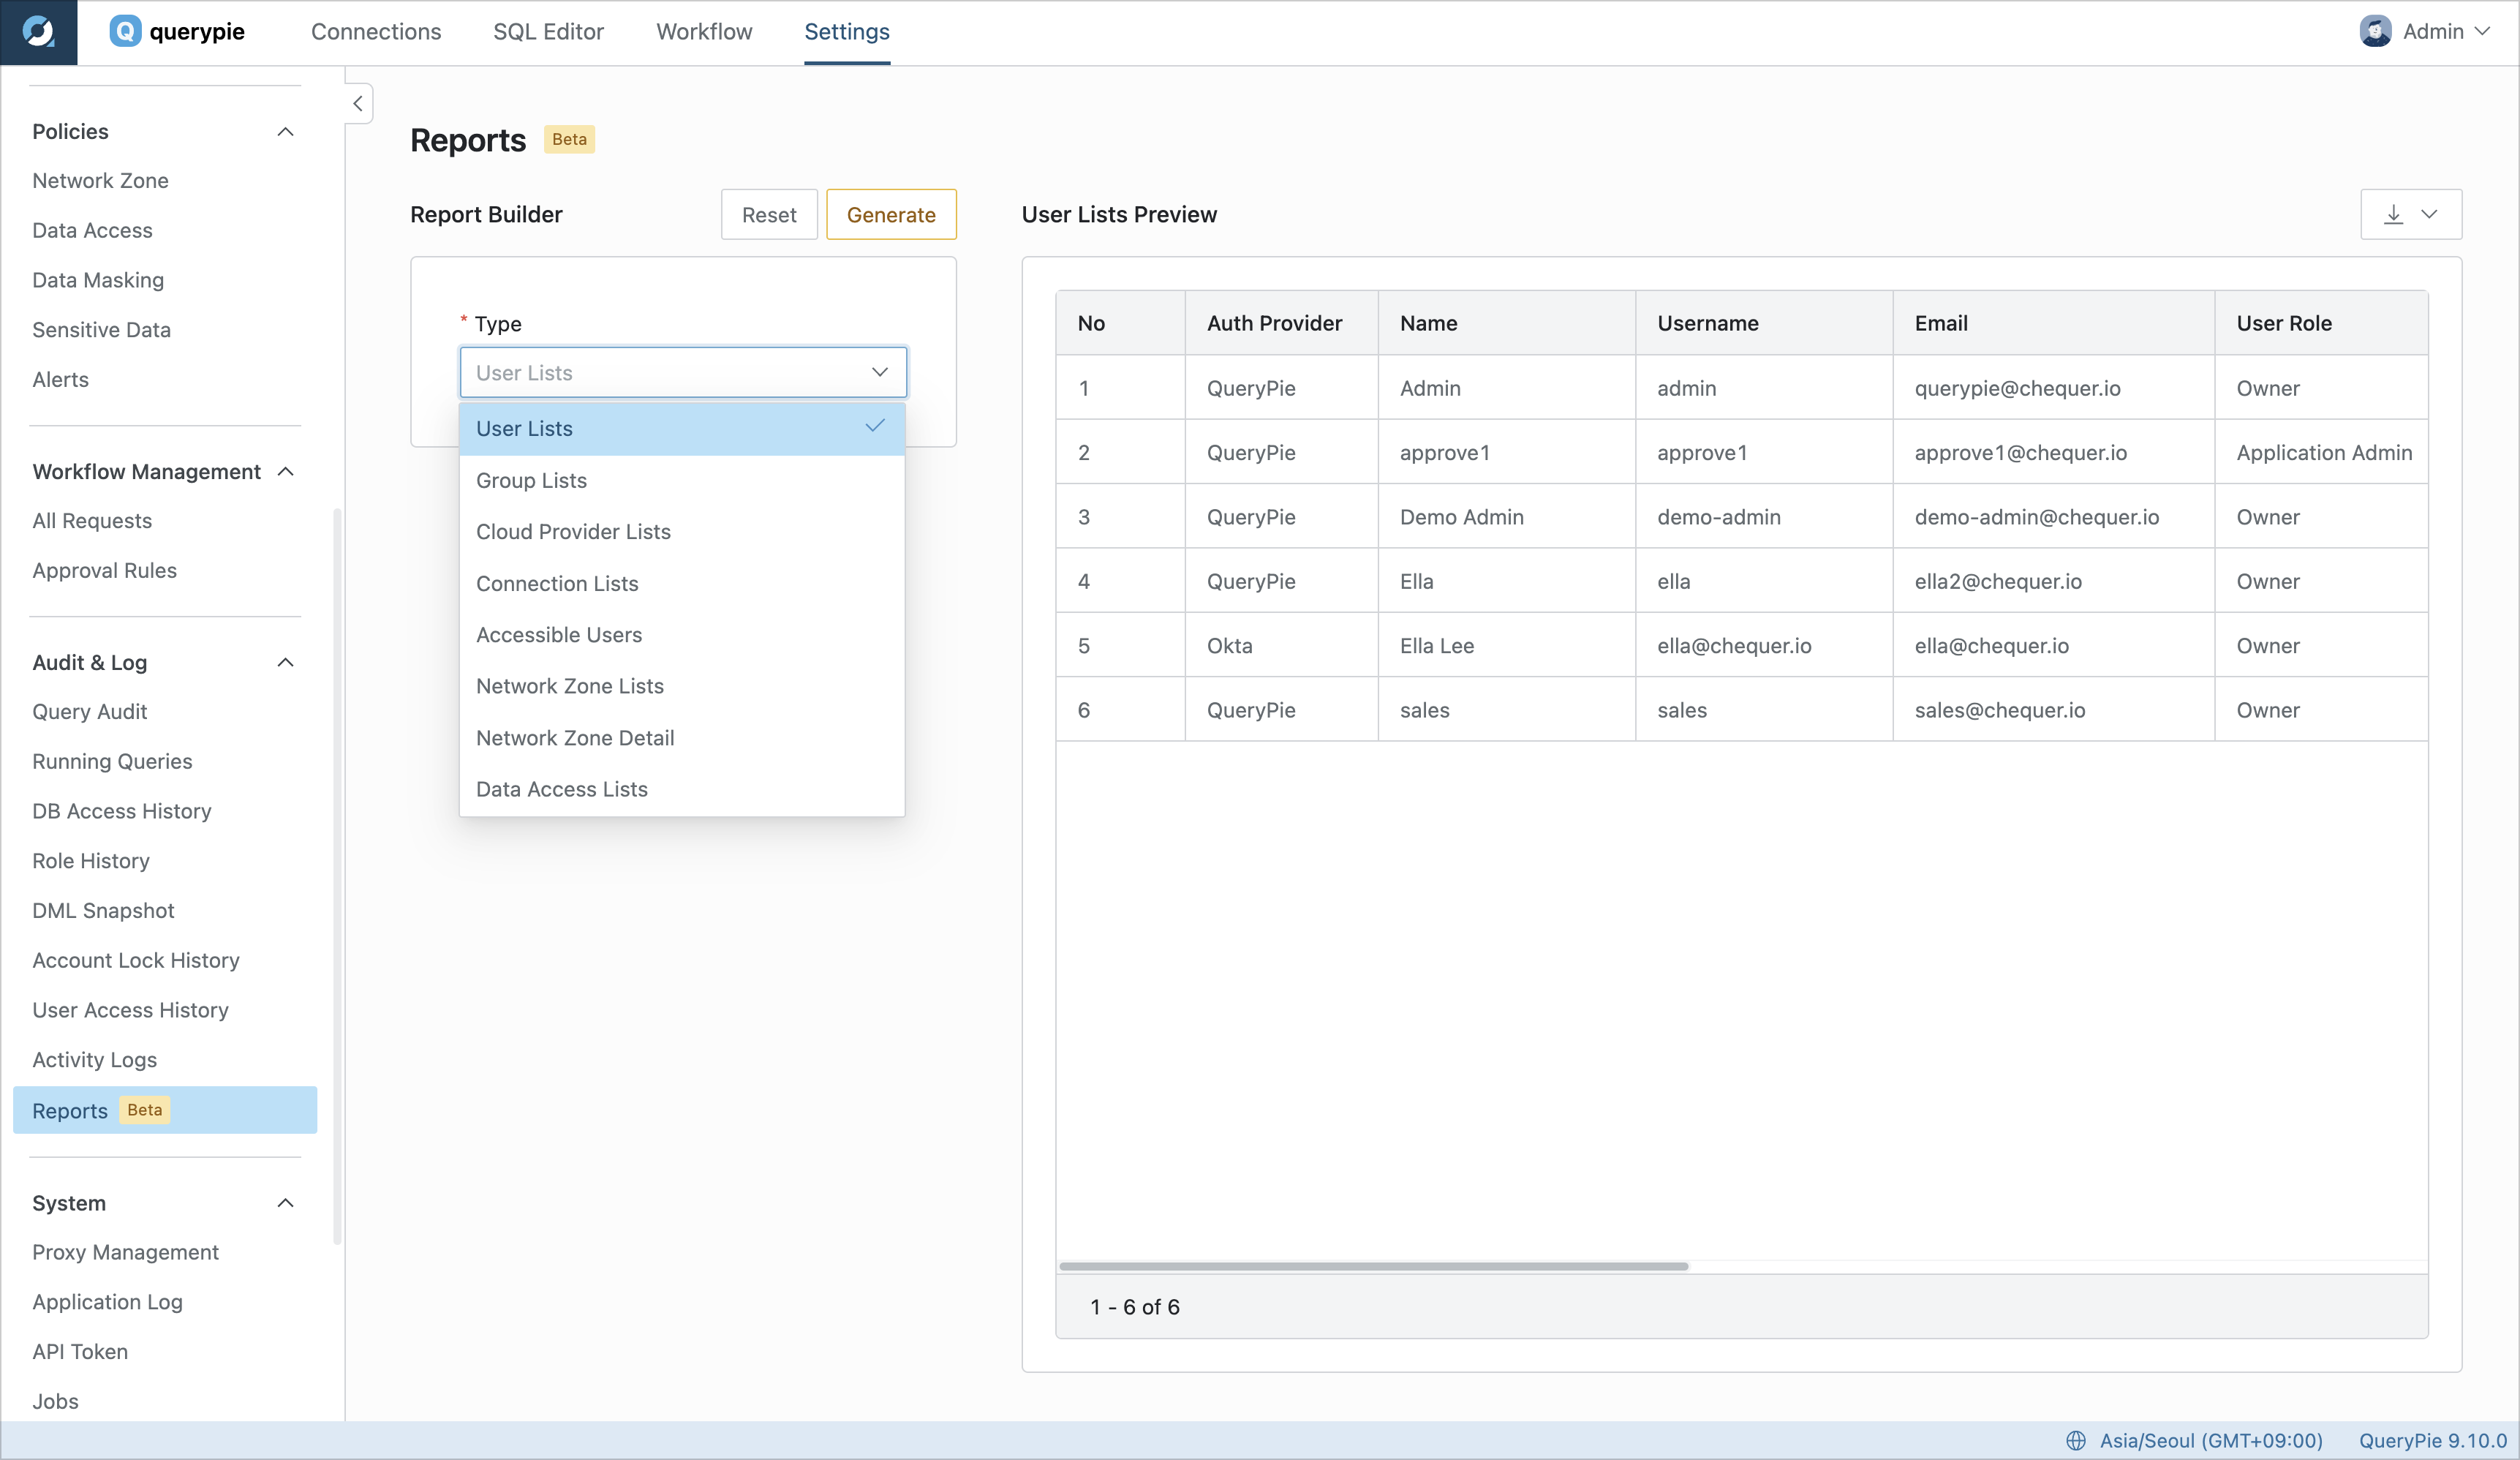Click the querypie logo
Viewport: 2520px width, 1460px height.
coord(177,32)
